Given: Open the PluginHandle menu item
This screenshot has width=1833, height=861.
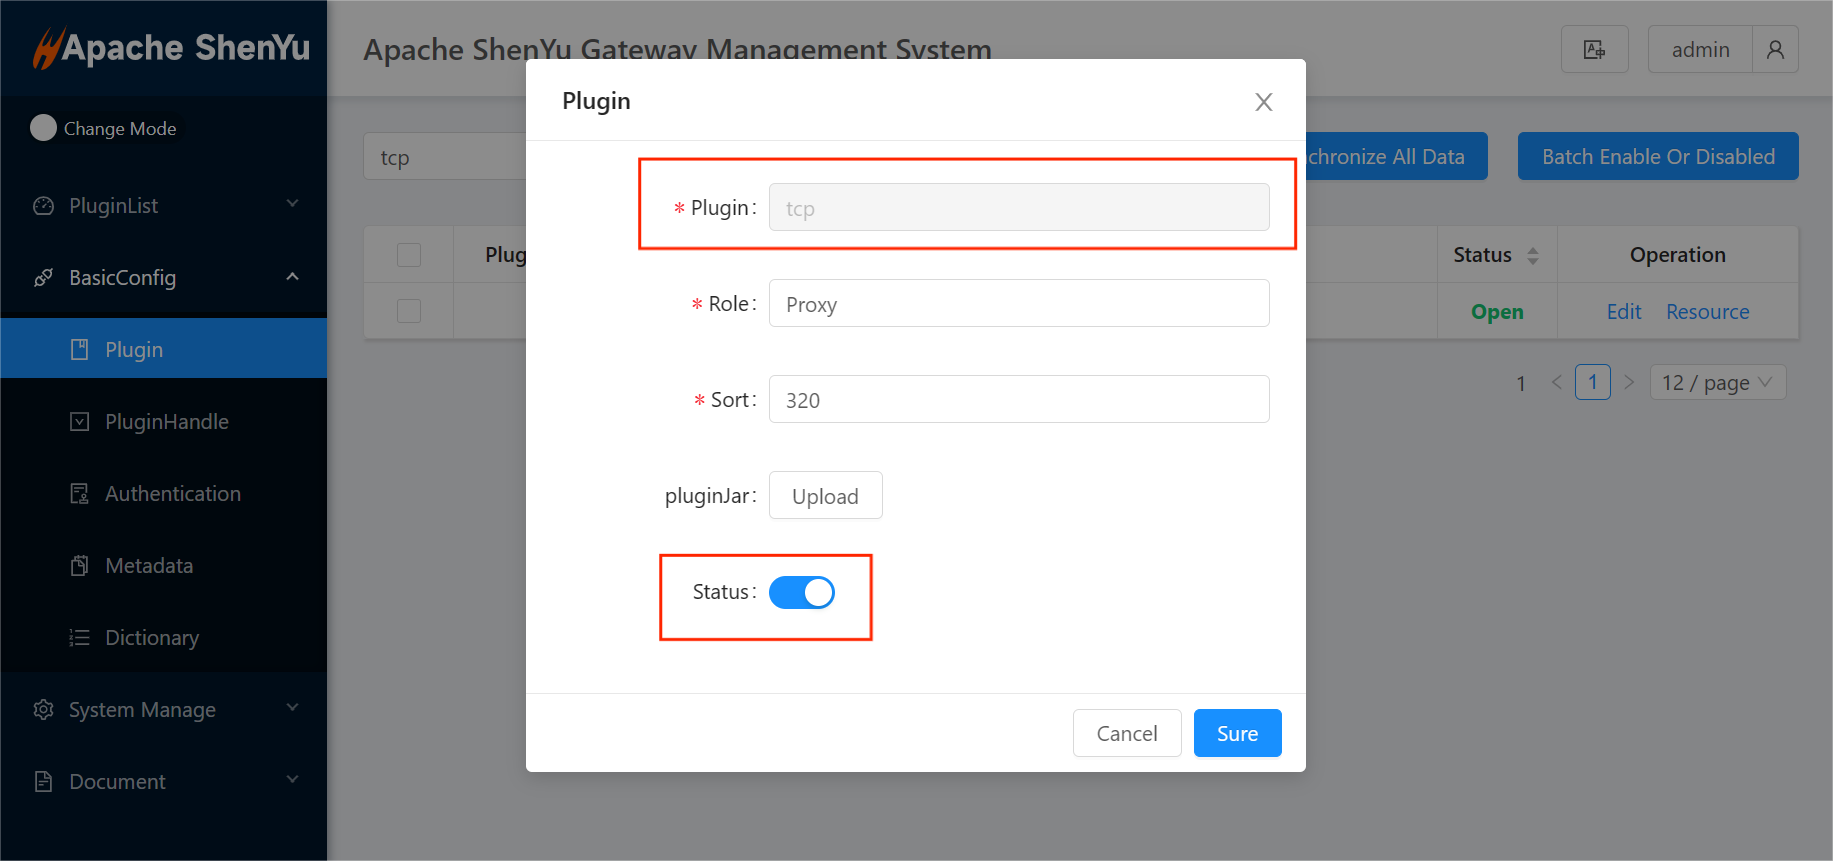Looking at the screenshot, I should tap(166, 422).
